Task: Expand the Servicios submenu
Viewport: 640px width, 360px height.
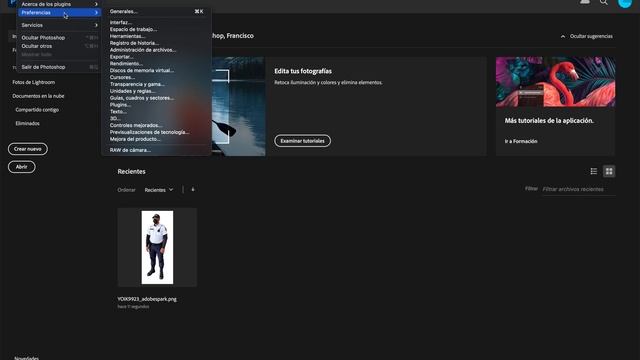Action: click(59, 25)
